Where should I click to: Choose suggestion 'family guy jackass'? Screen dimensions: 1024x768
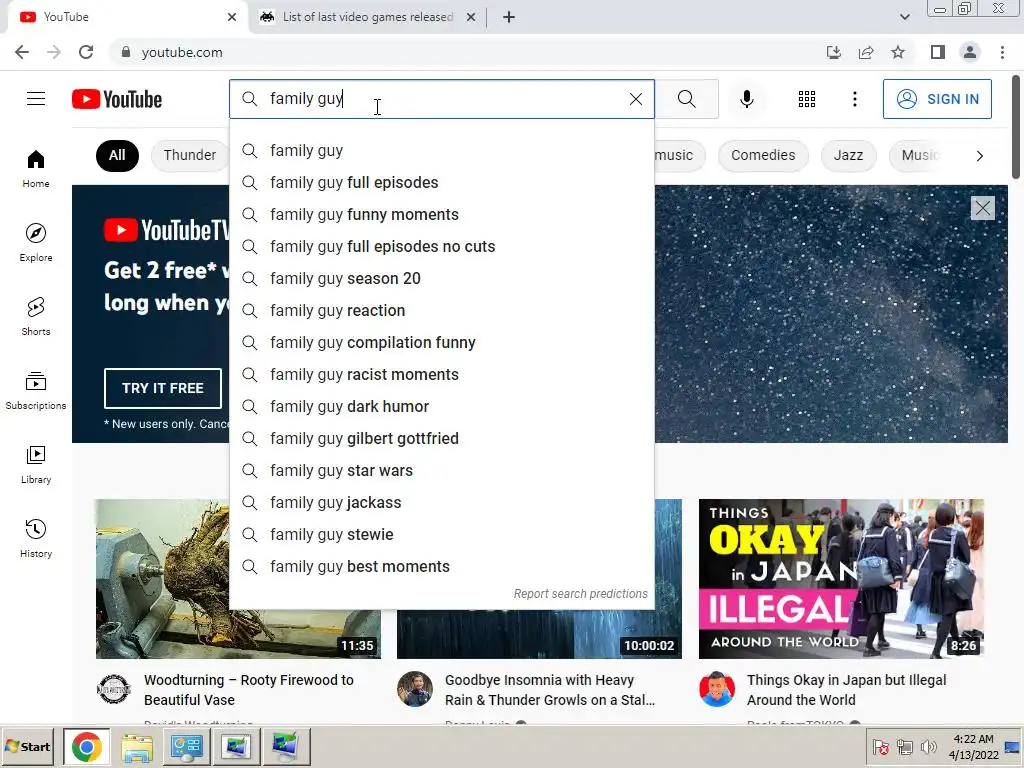click(x=441, y=502)
